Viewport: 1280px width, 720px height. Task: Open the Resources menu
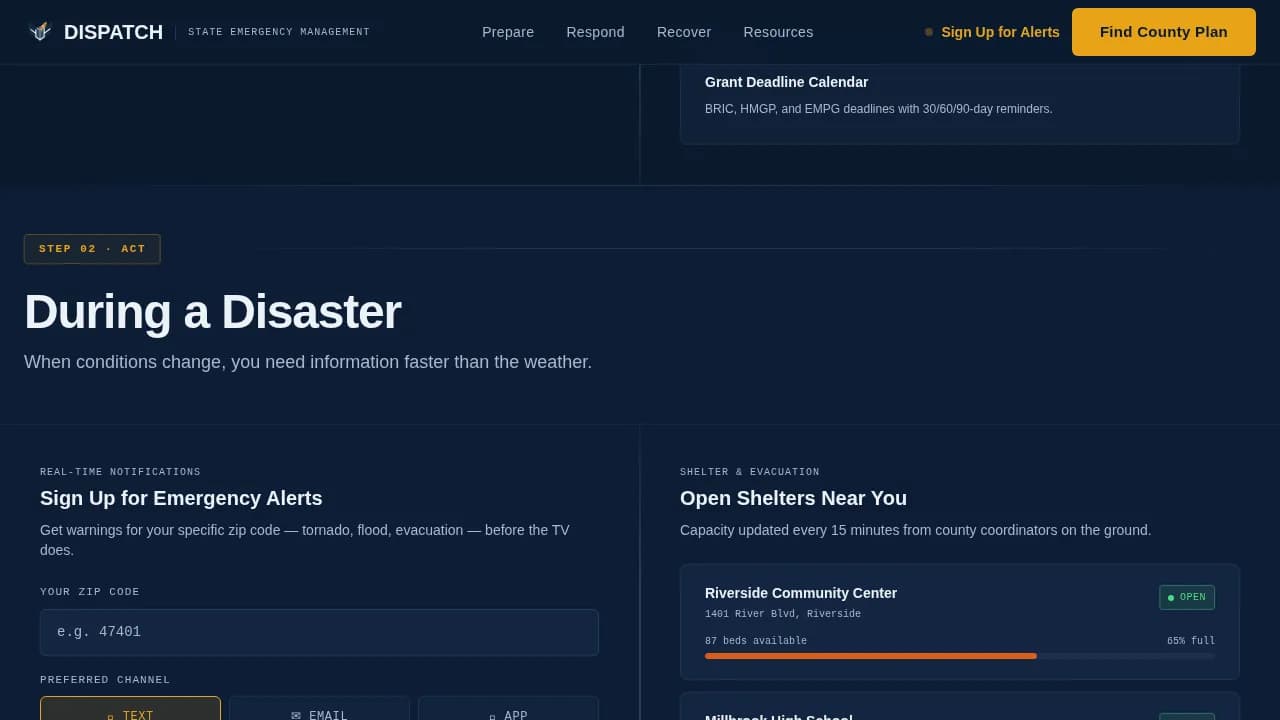(x=778, y=32)
